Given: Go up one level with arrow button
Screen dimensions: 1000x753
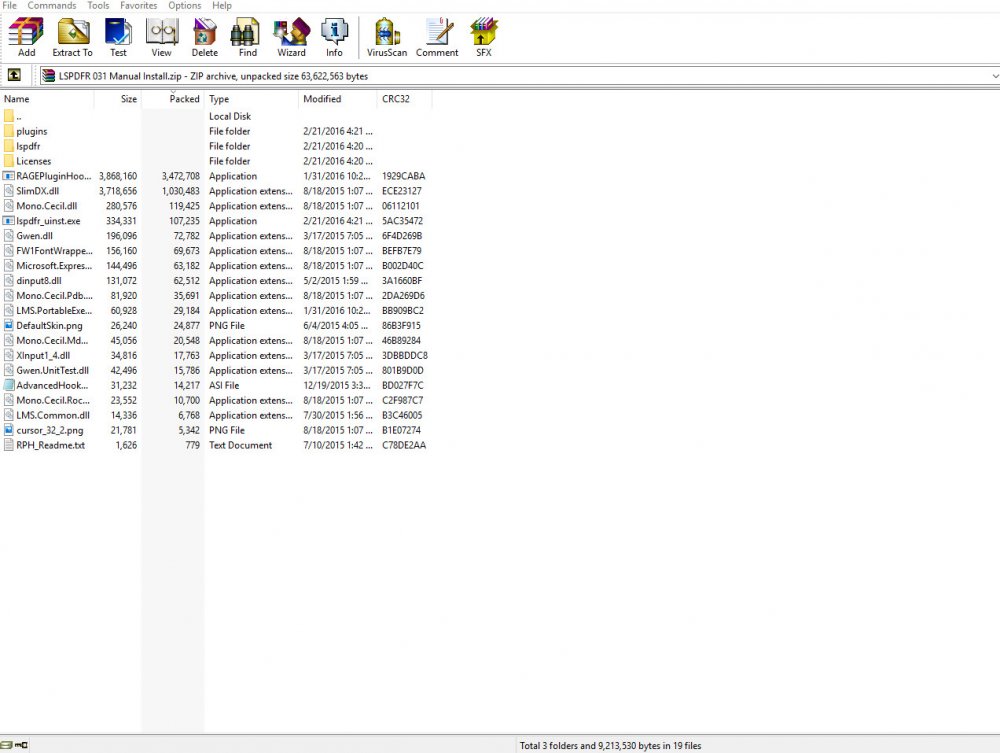Looking at the screenshot, I should (14, 75).
